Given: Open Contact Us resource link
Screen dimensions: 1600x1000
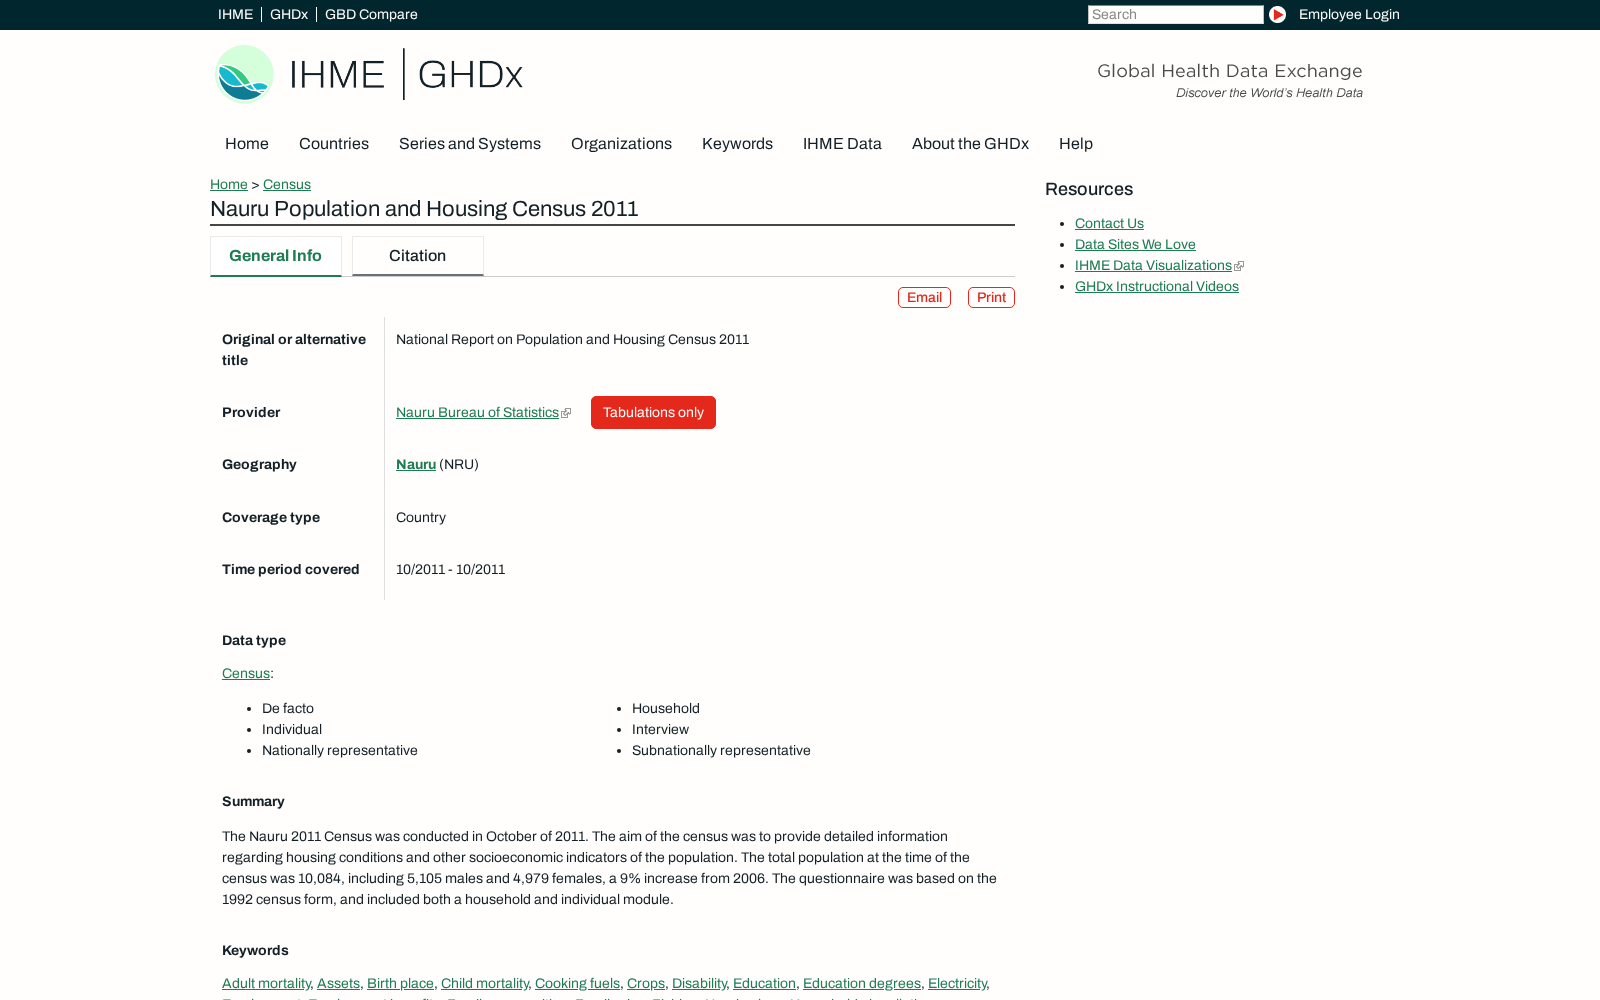Looking at the screenshot, I should [1109, 223].
